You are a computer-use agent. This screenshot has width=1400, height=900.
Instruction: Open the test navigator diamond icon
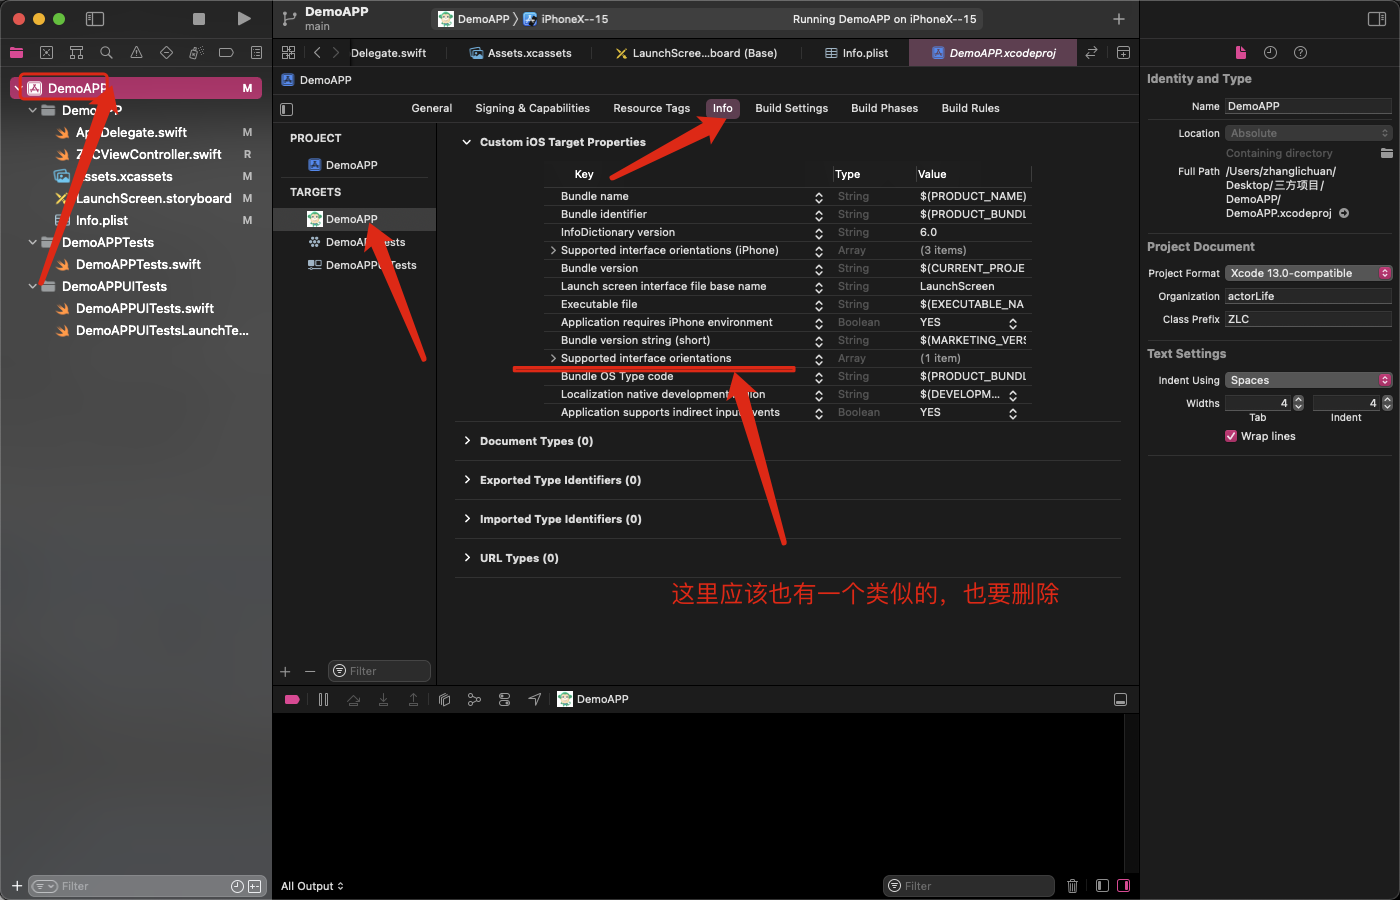pyautogui.click(x=166, y=53)
